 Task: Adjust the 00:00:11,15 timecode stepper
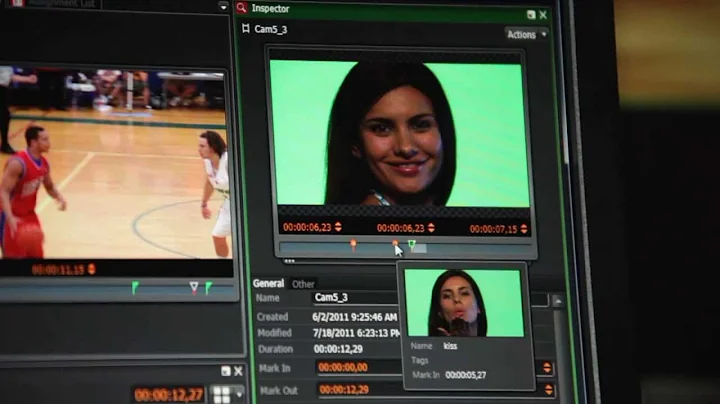pos(91,269)
